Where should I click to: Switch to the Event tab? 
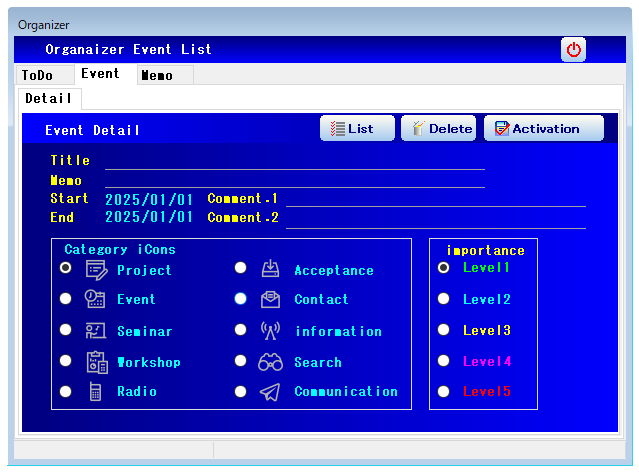pos(105,74)
